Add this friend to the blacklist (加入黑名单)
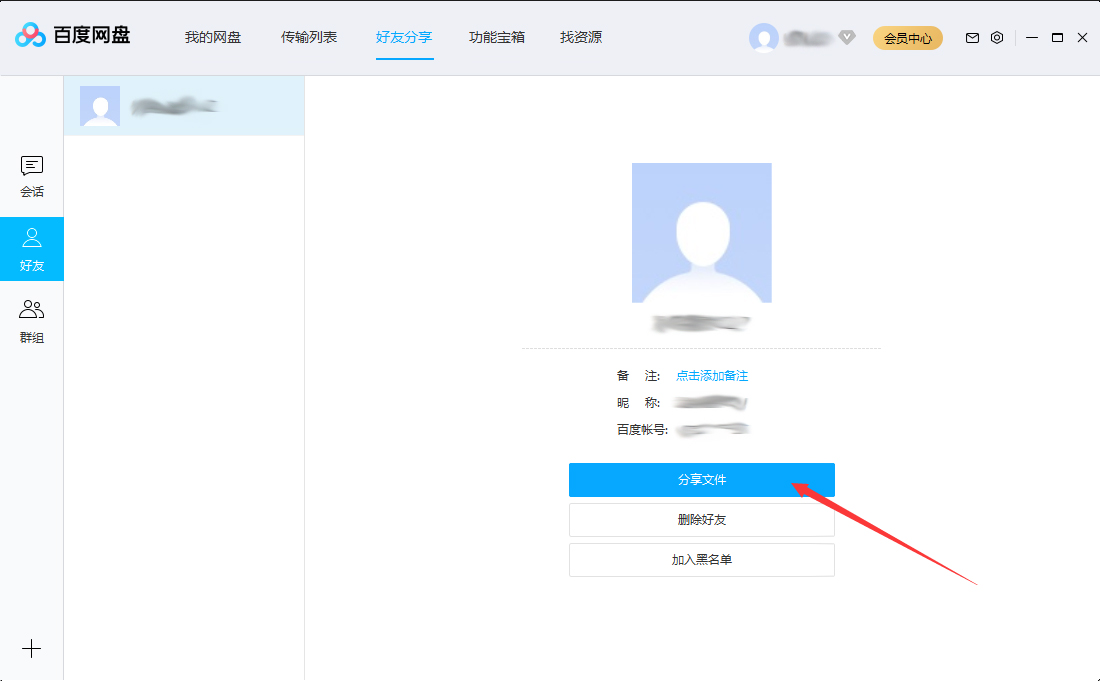Image resolution: width=1100 pixels, height=681 pixels. [x=701, y=560]
